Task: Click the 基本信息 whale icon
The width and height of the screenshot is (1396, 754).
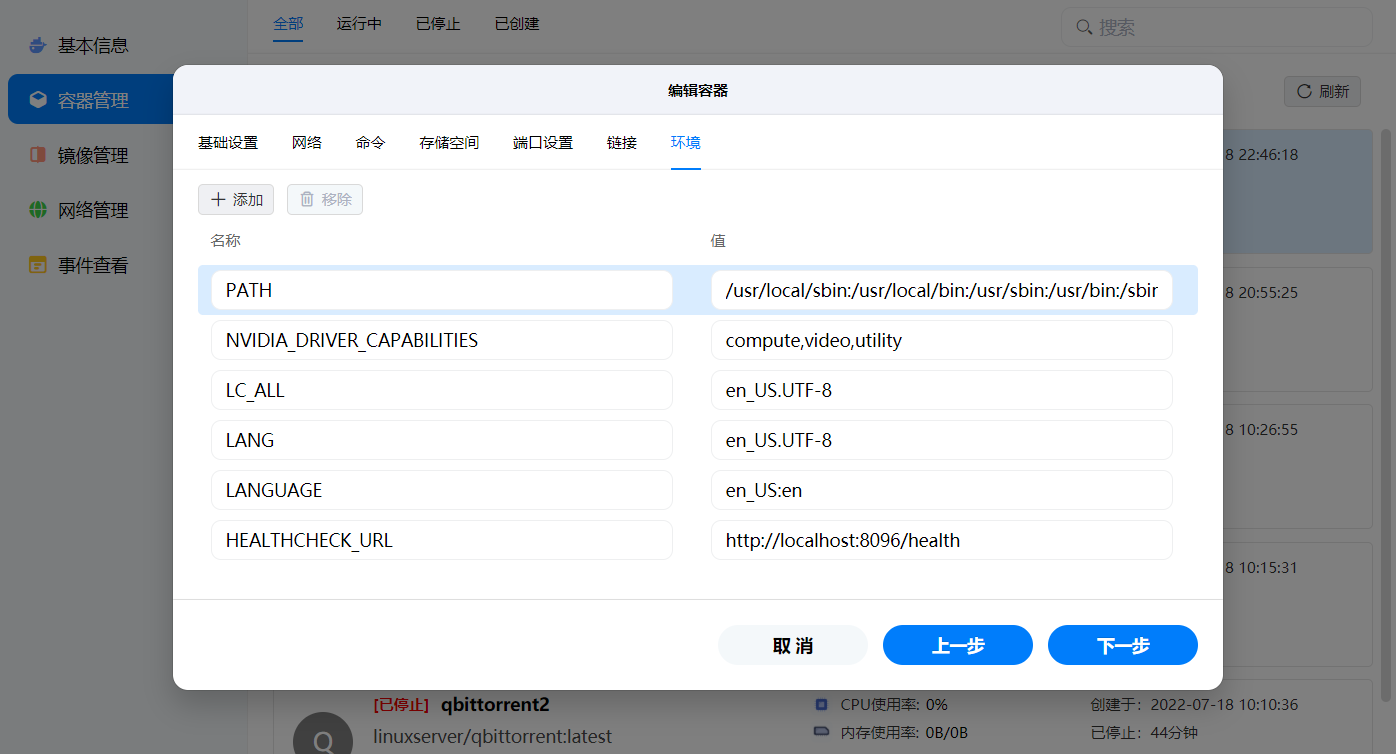Action: coord(38,46)
